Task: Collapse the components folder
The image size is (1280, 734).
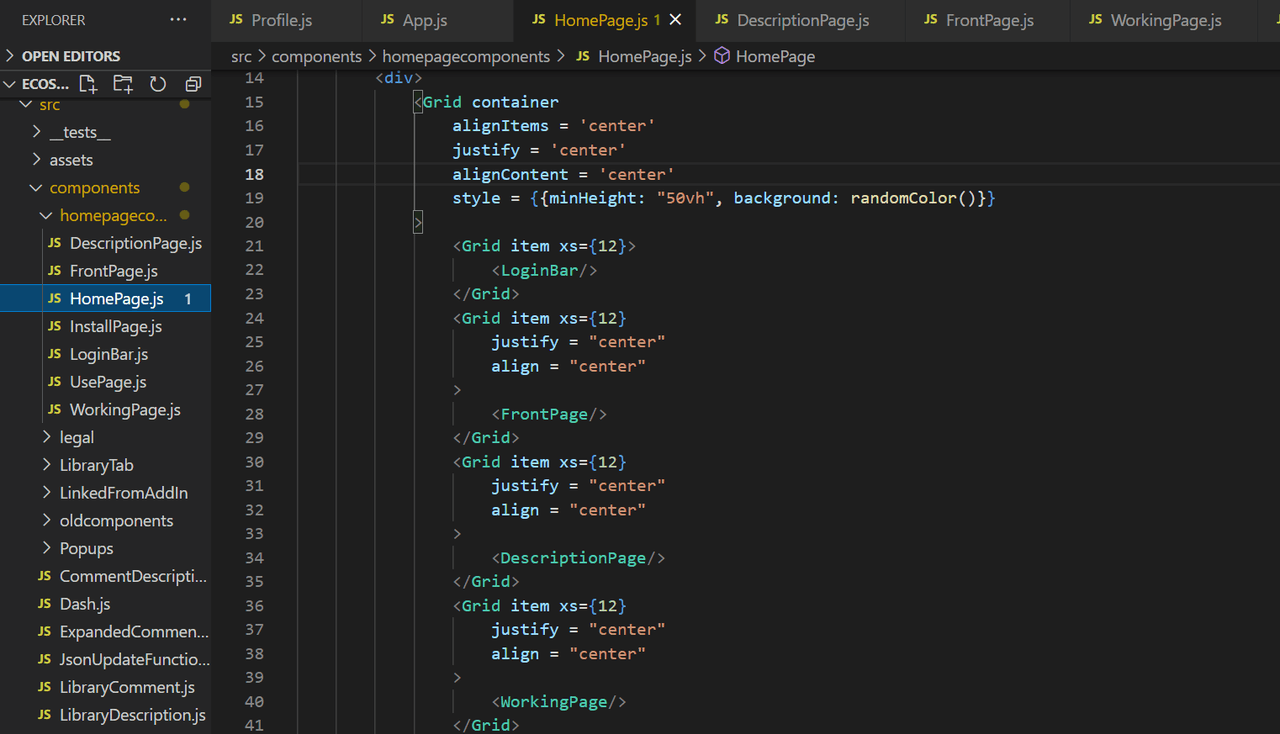Action: coord(37,188)
